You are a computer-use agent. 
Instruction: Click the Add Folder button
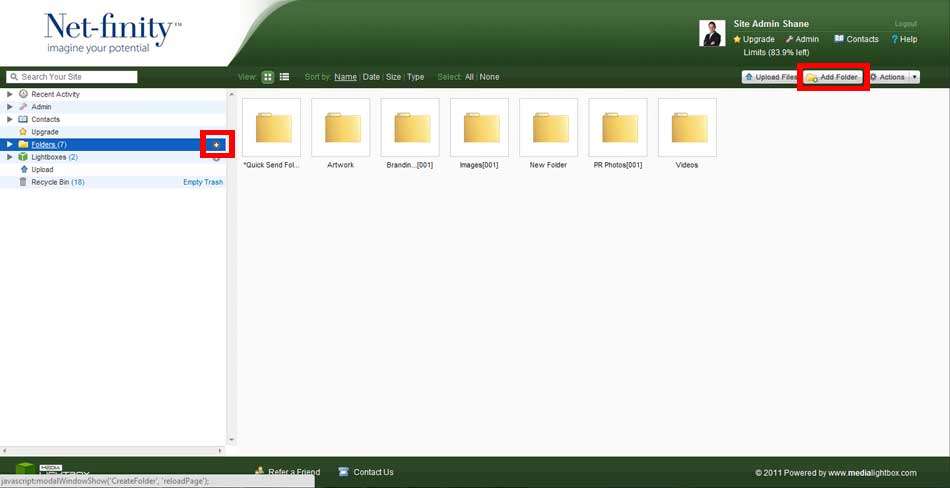[x=832, y=77]
